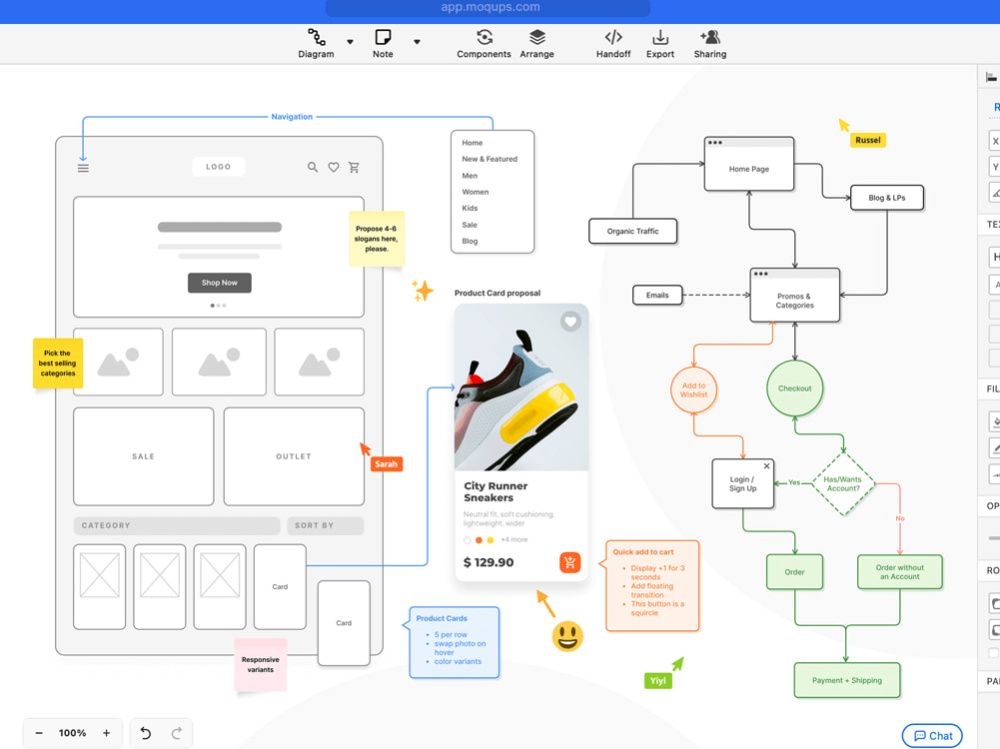Viewport: 1000px width, 749px height.
Task: Click the orange add-to-cart button
Action: click(x=570, y=562)
